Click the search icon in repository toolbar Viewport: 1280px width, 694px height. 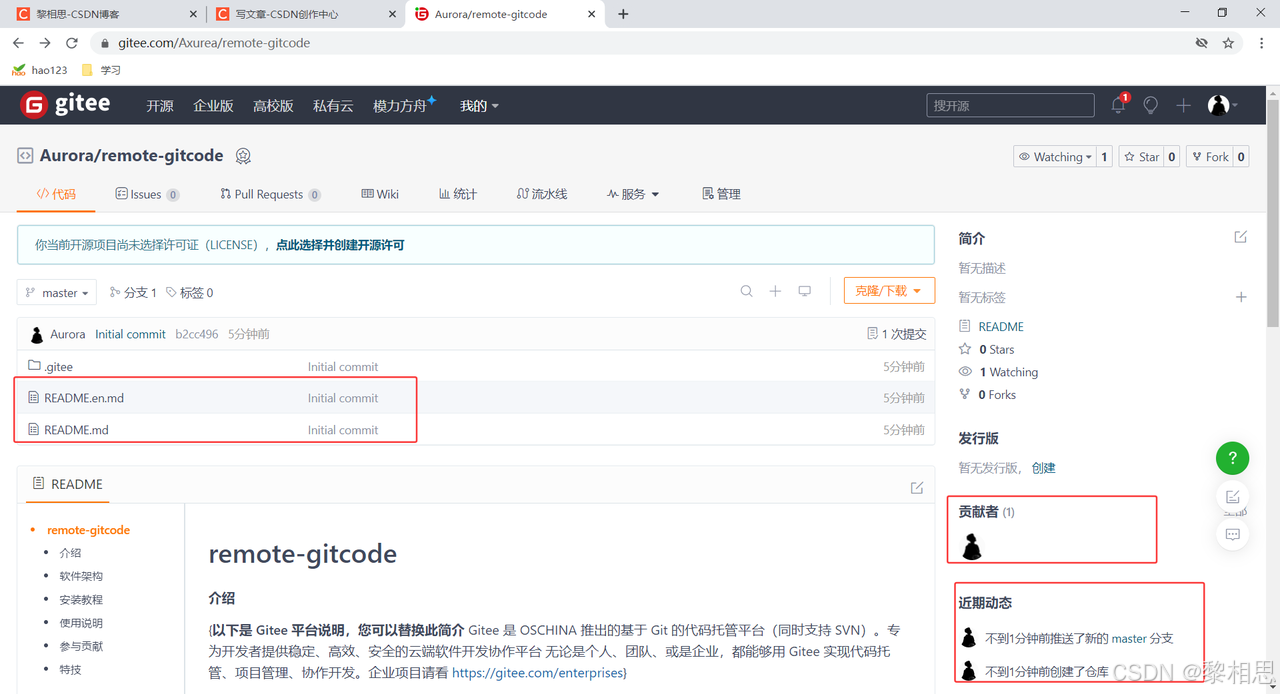point(746,291)
